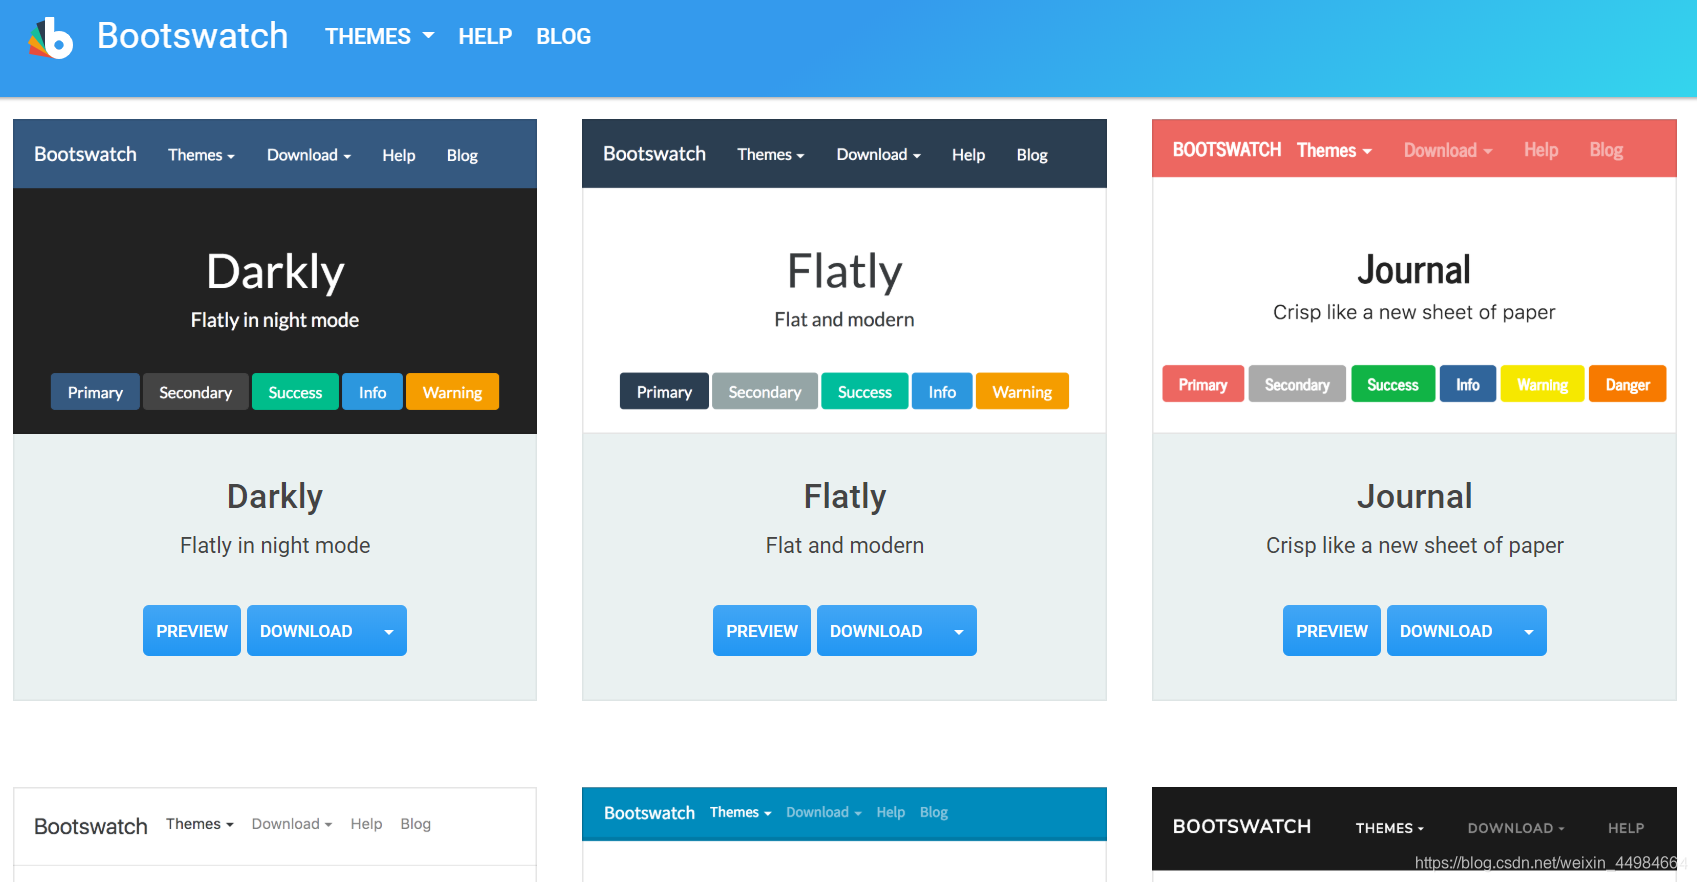Click the large Journal preview heading
Image resolution: width=1697 pixels, height=882 pixels.
tap(1414, 270)
